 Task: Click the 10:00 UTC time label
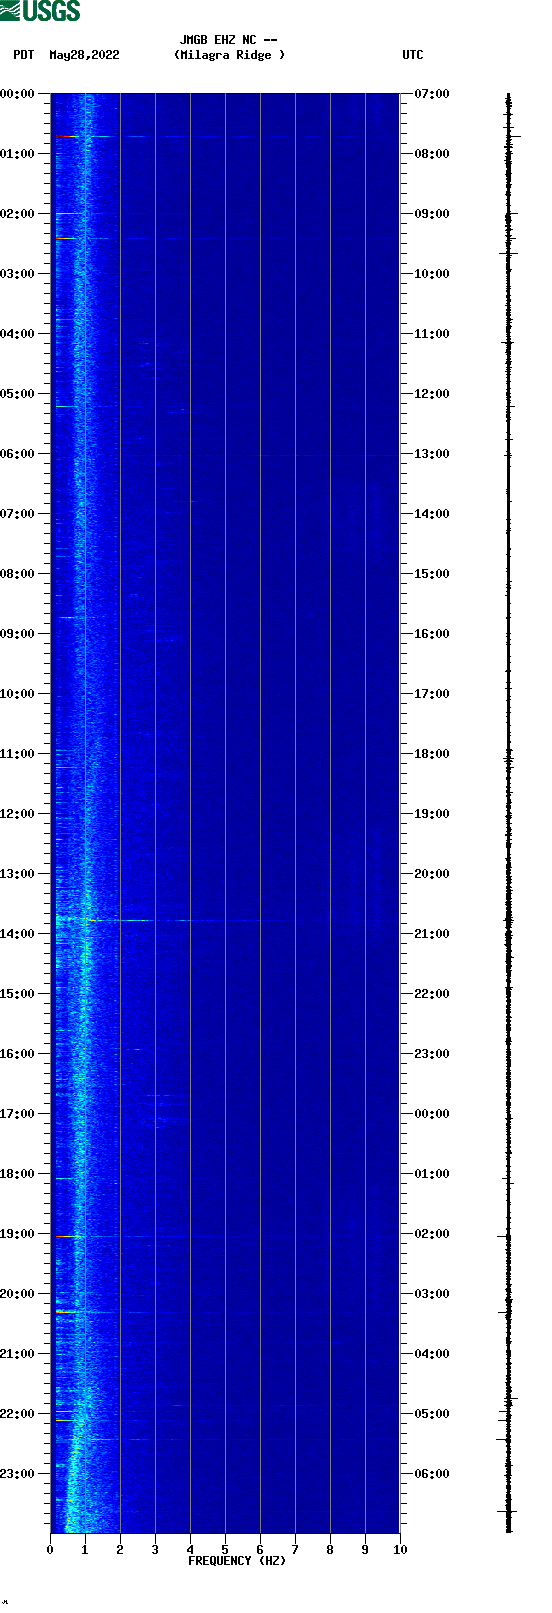tap(431, 274)
